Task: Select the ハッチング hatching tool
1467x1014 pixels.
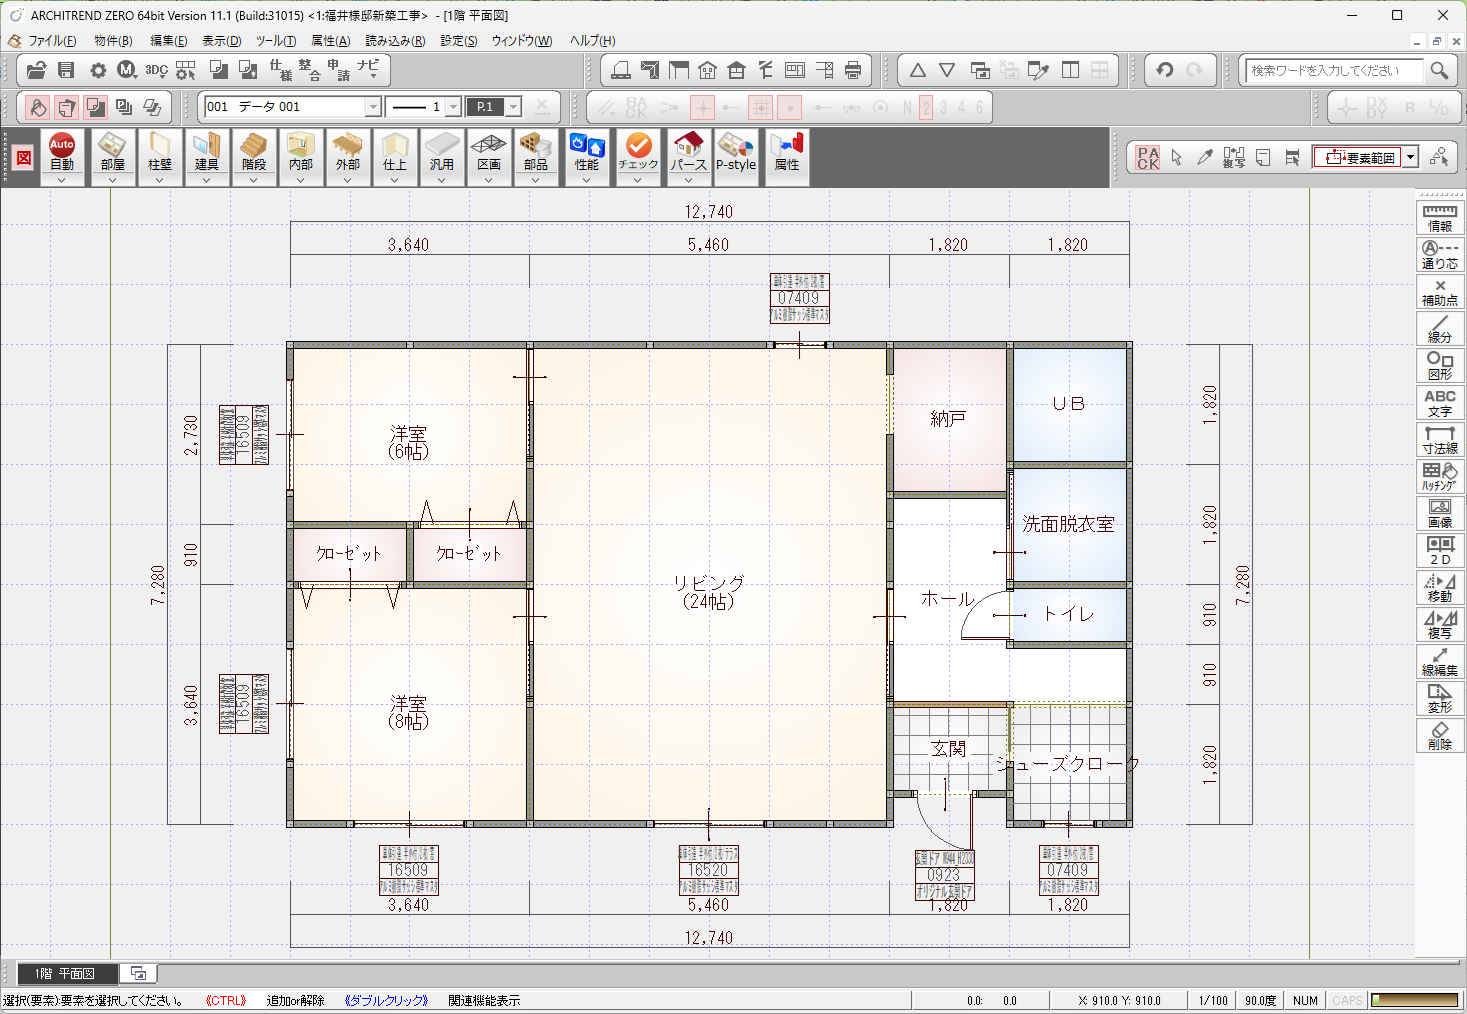Action: (x=1439, y=476)
